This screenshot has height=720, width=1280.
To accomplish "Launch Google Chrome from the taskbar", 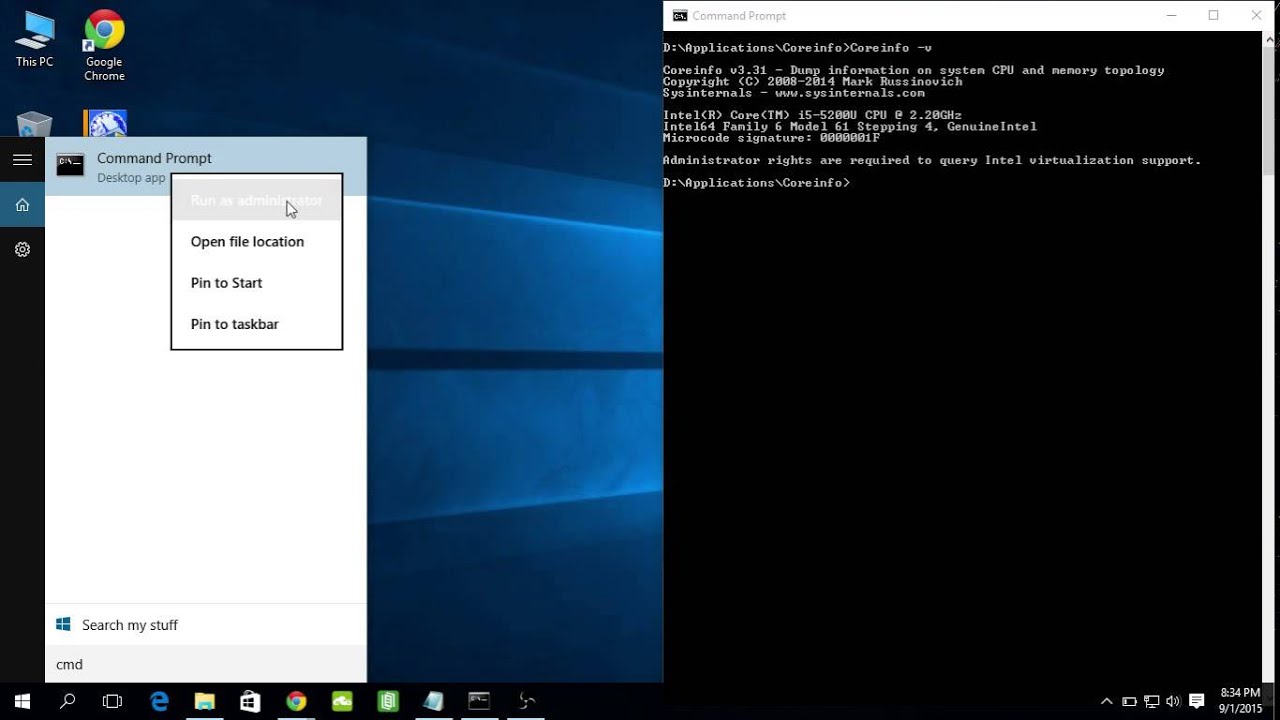I will pos(296,700).
